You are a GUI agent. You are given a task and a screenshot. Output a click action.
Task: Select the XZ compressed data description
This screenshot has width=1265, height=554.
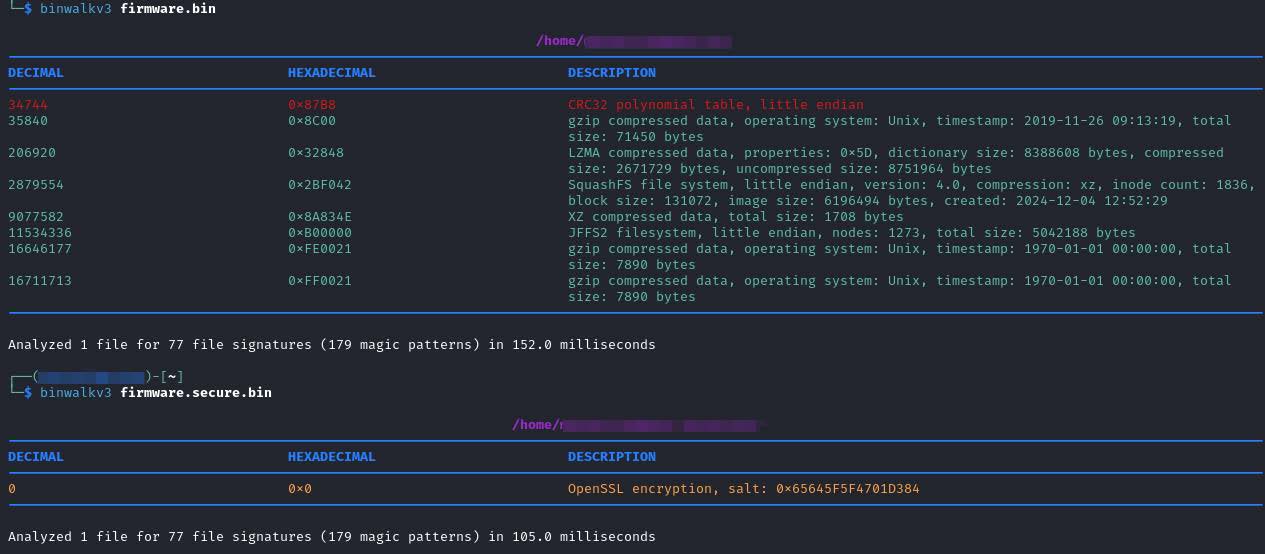coord(735,216)
